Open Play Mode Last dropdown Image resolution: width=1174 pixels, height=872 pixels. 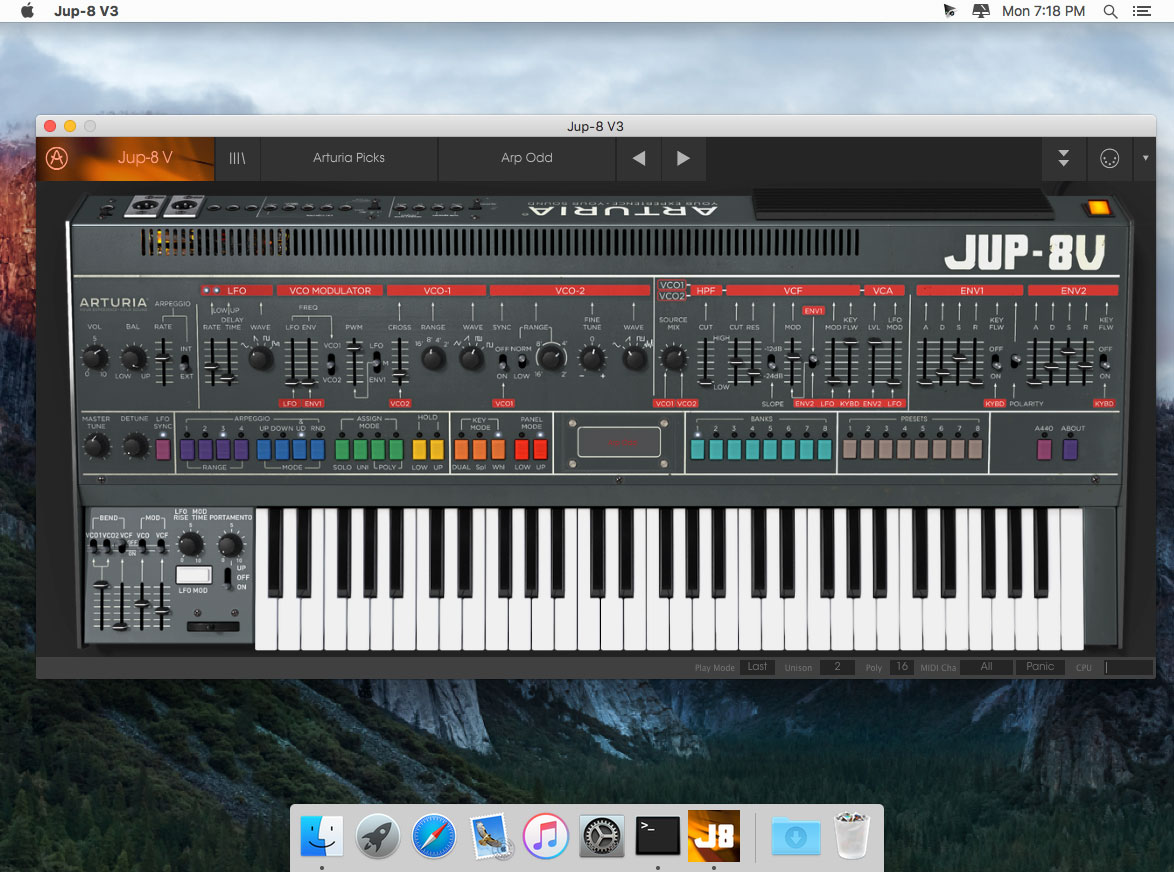[757, 667]
